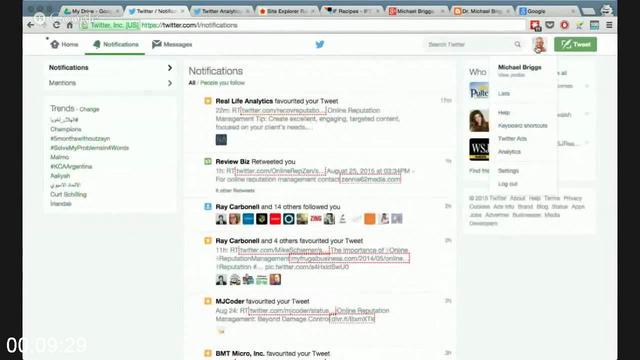Open the browser home page icon
The height and width of the screenshot is (360, 640).
point(70,25)
